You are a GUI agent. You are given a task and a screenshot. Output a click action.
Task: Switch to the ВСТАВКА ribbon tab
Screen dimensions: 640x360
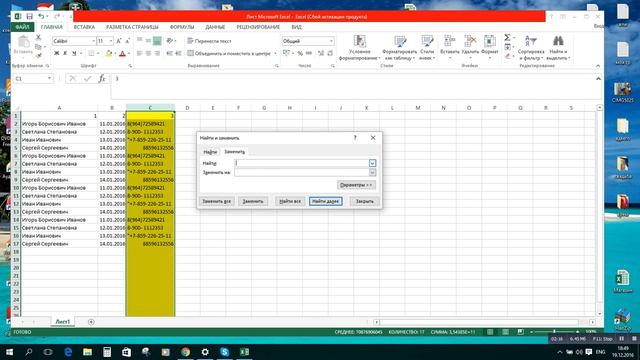coord(84,27)
